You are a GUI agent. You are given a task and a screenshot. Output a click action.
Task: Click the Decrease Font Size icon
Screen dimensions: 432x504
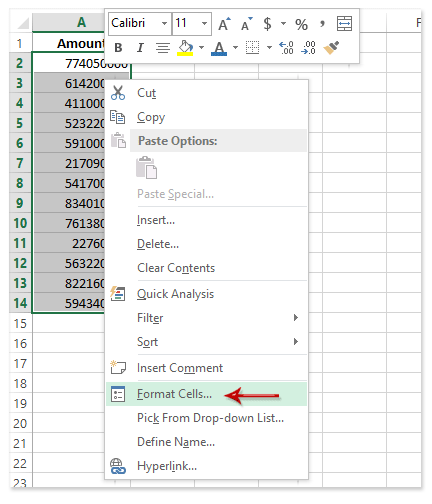click(x=247, y=24)
